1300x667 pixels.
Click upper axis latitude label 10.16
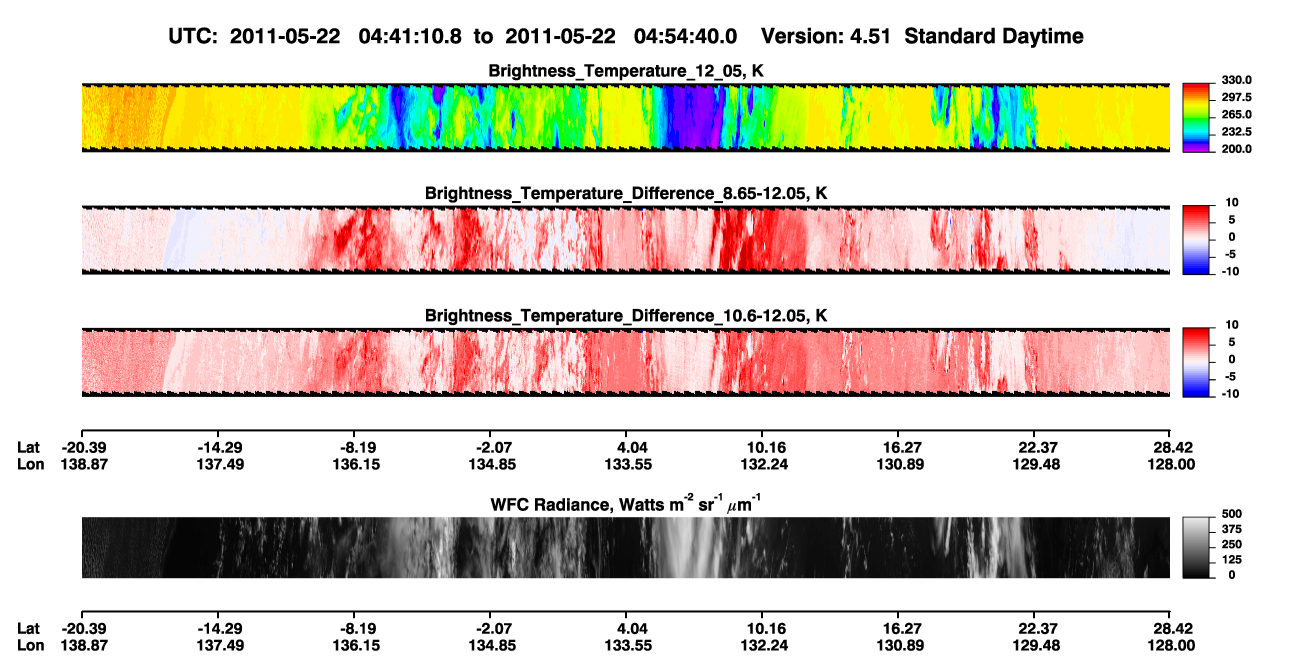pyautogui.click(x=762, y=447)
